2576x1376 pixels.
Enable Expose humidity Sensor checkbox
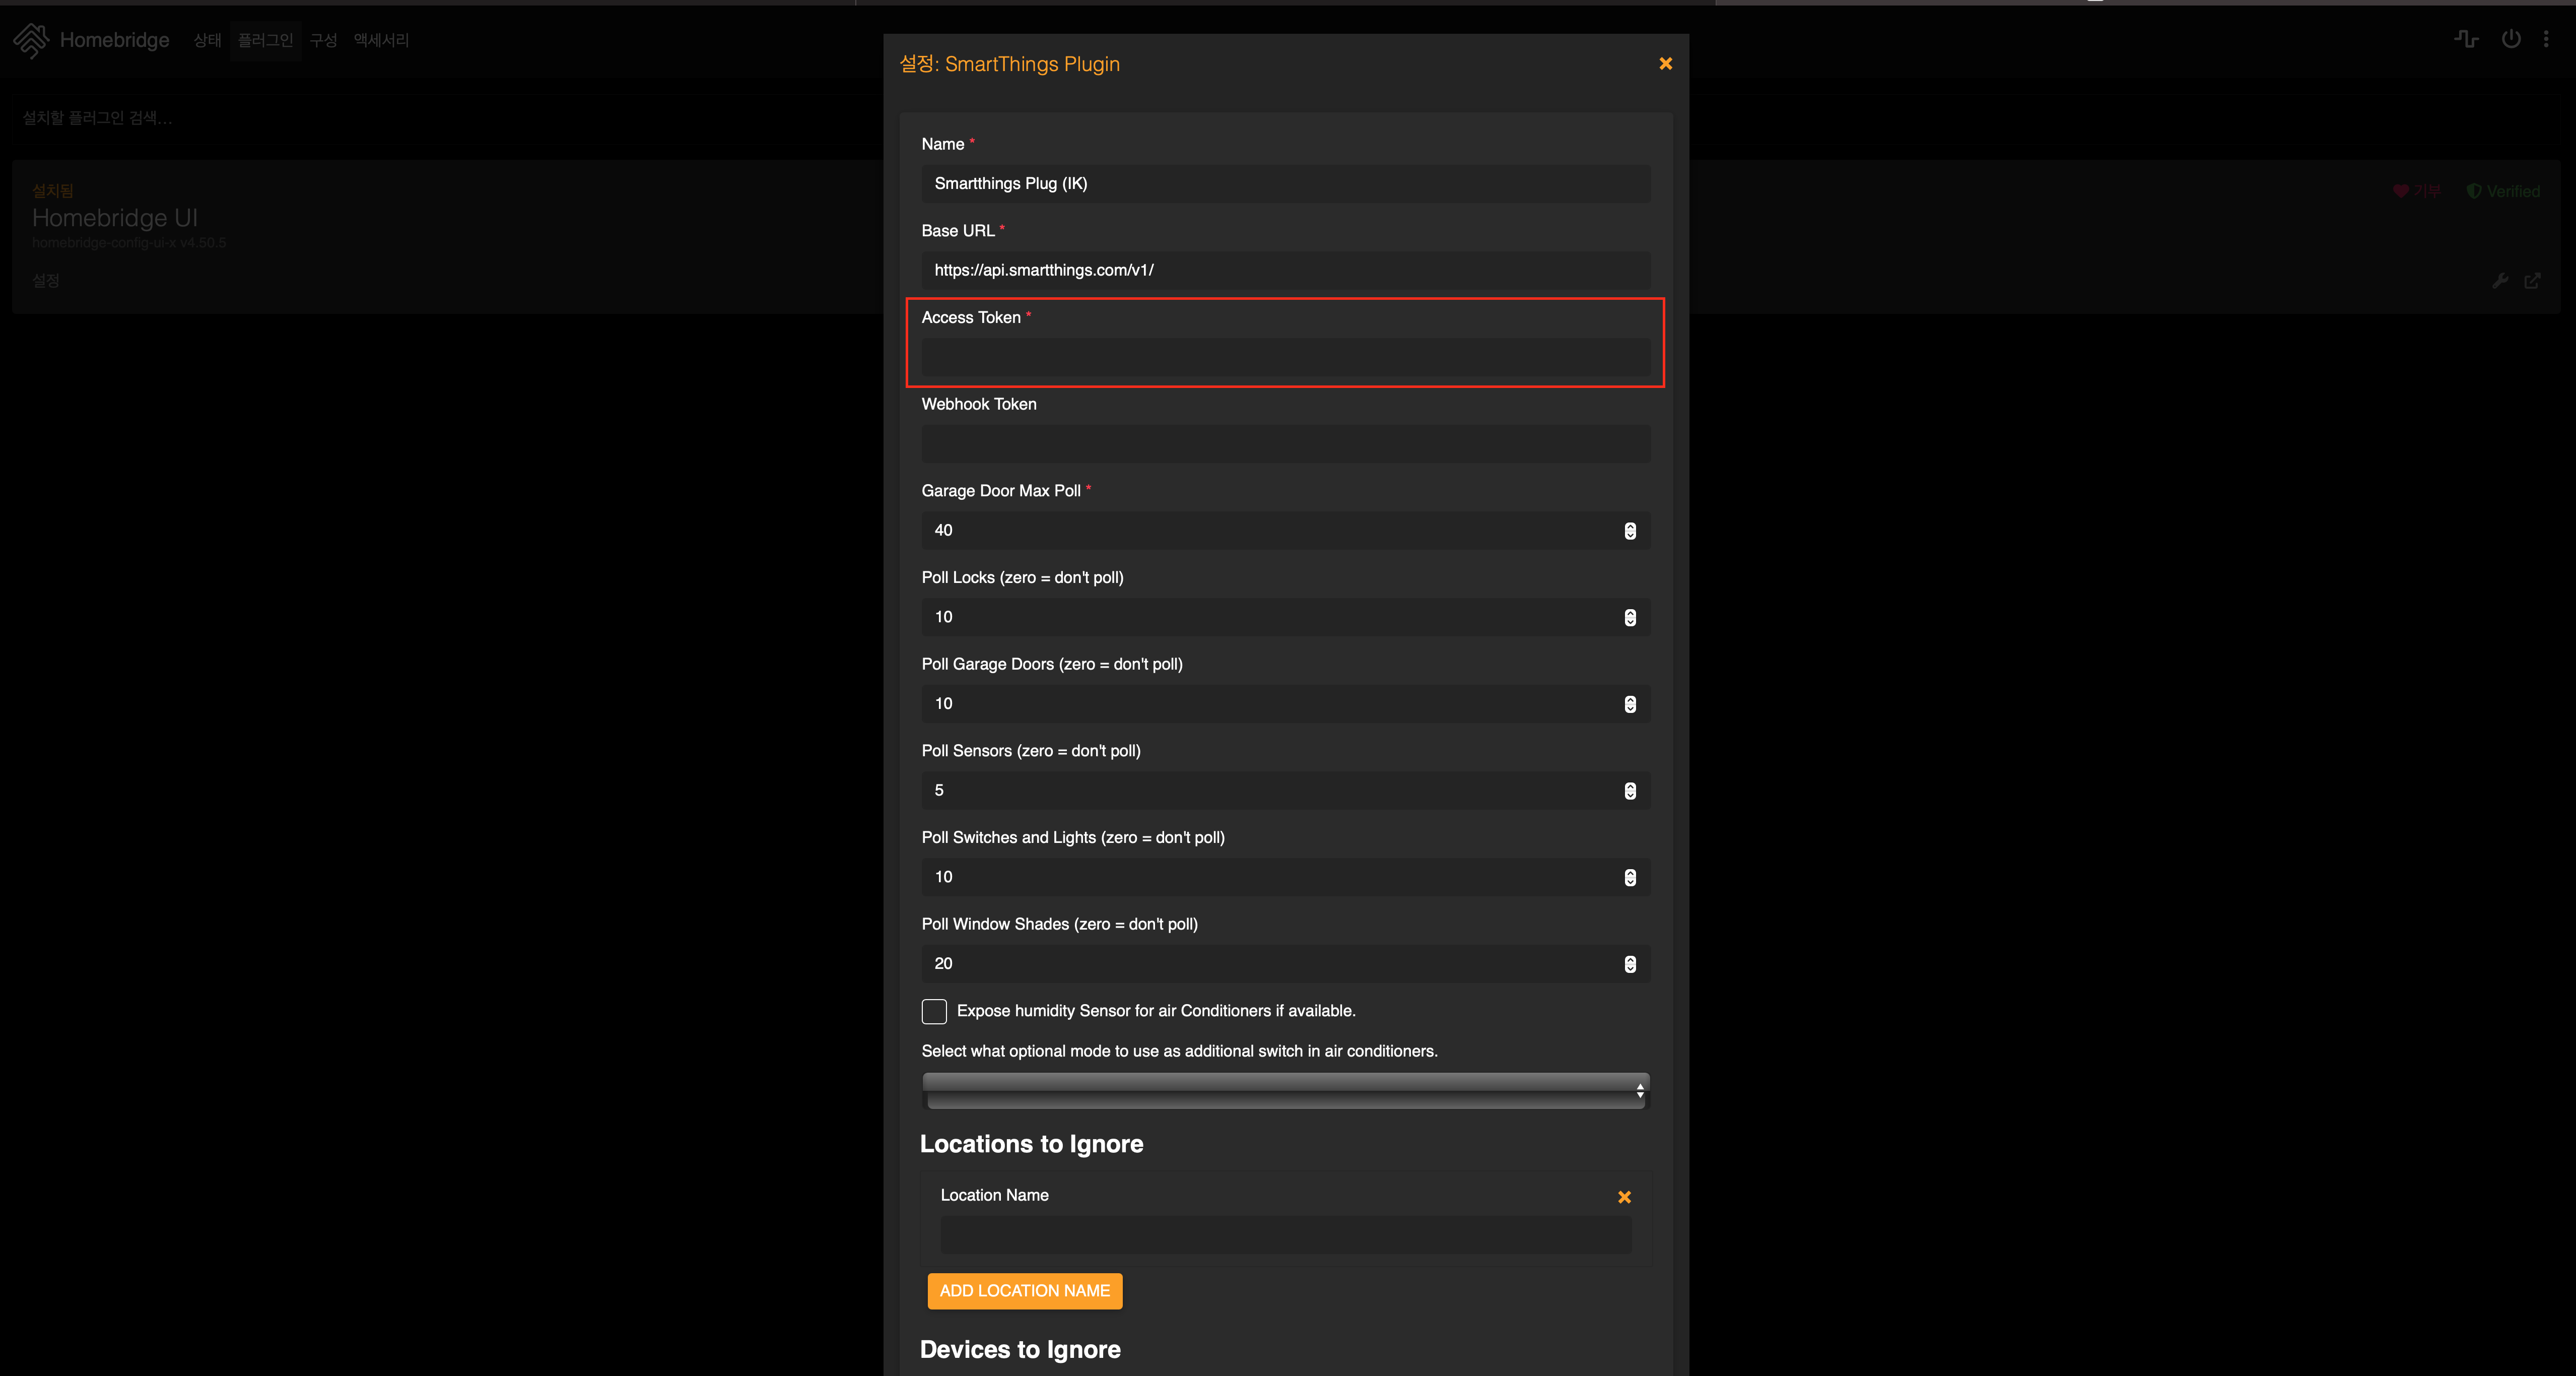tap(934, 1011)
